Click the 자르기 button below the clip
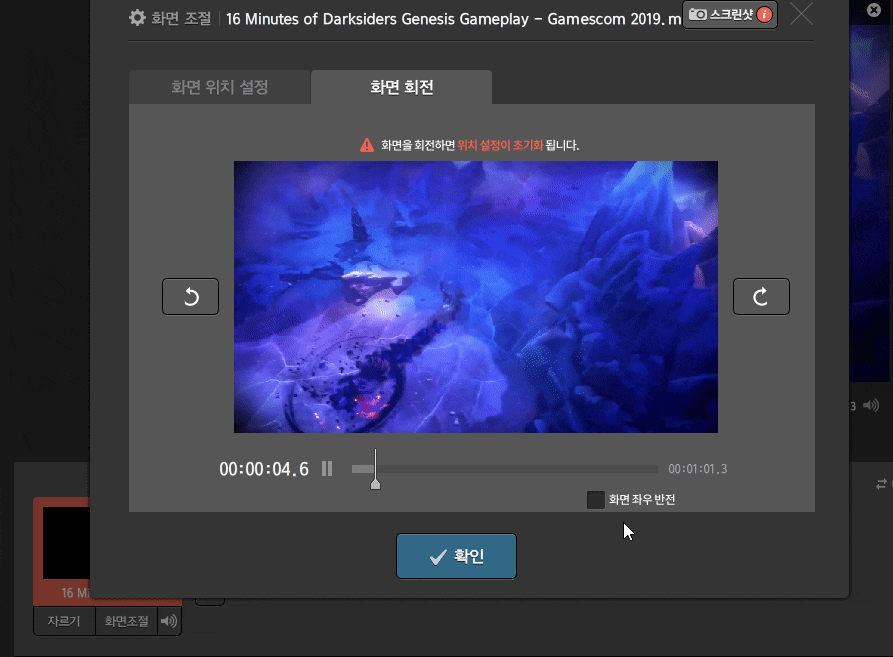 click(x=64, y=621)
